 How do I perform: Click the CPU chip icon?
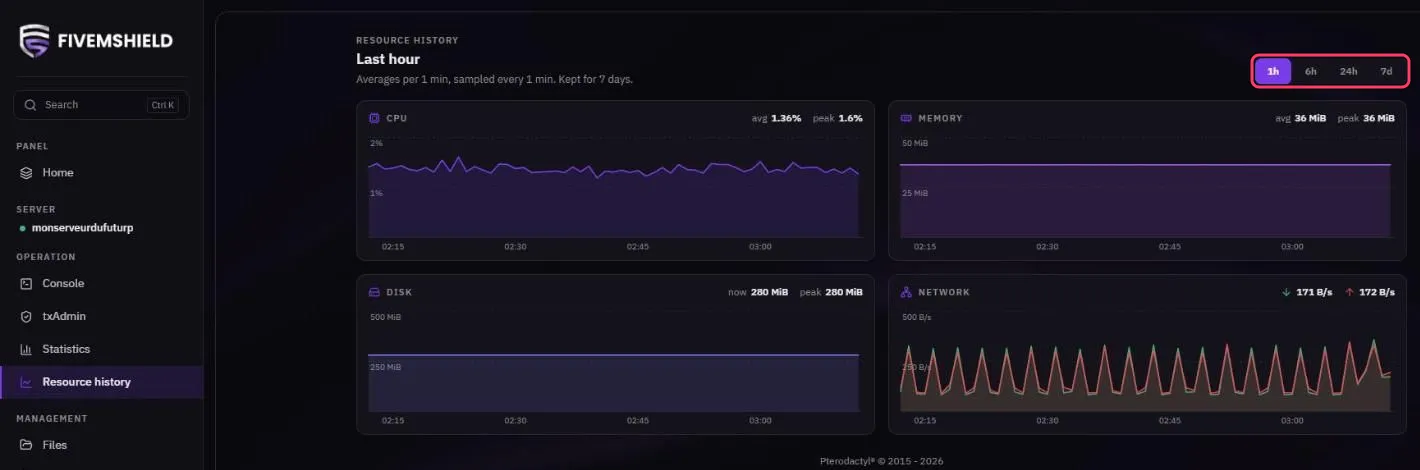click(374, 118)
